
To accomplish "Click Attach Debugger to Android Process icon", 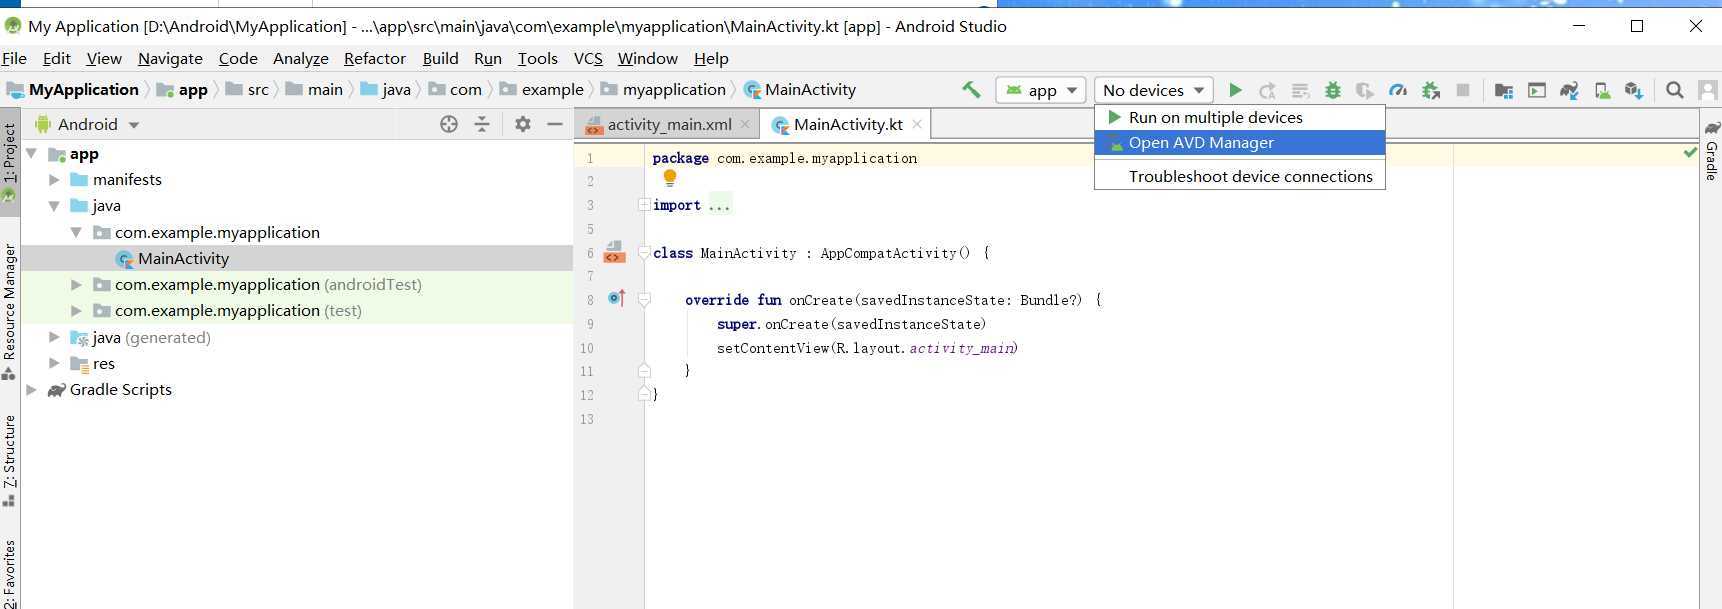I will [1431, 90].
